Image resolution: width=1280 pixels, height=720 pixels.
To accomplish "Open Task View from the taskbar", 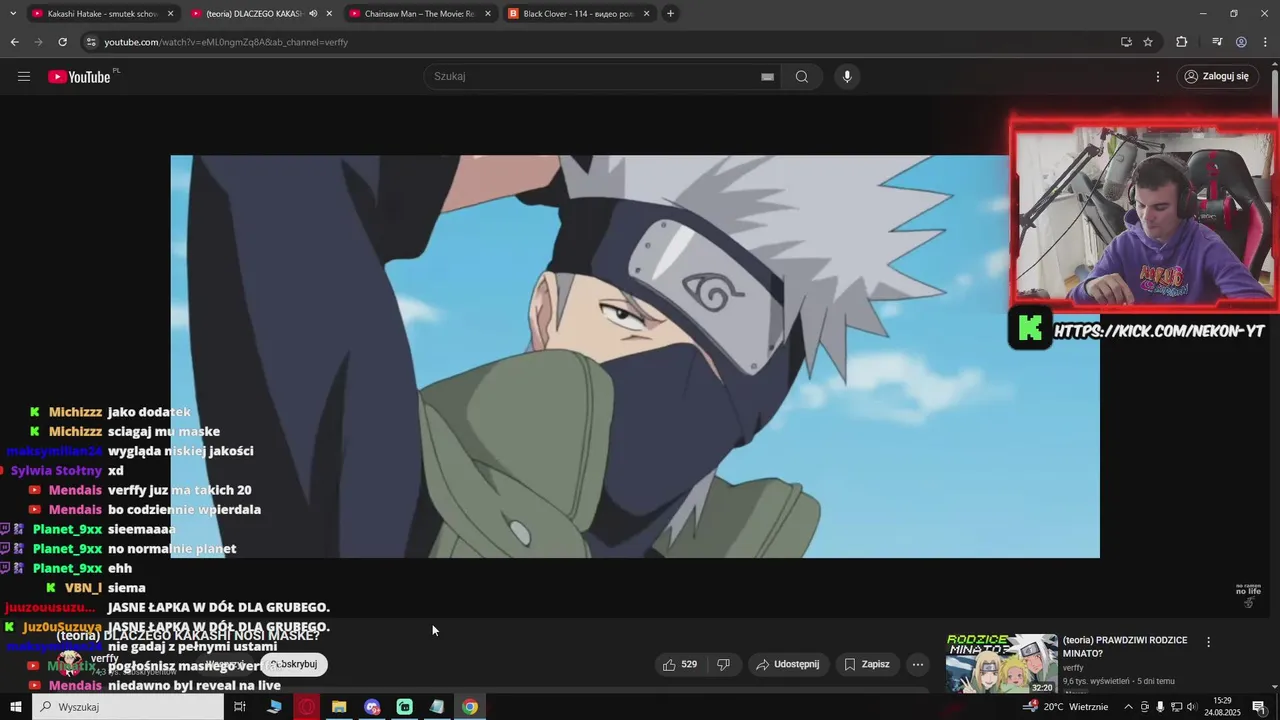I will 240,707.
